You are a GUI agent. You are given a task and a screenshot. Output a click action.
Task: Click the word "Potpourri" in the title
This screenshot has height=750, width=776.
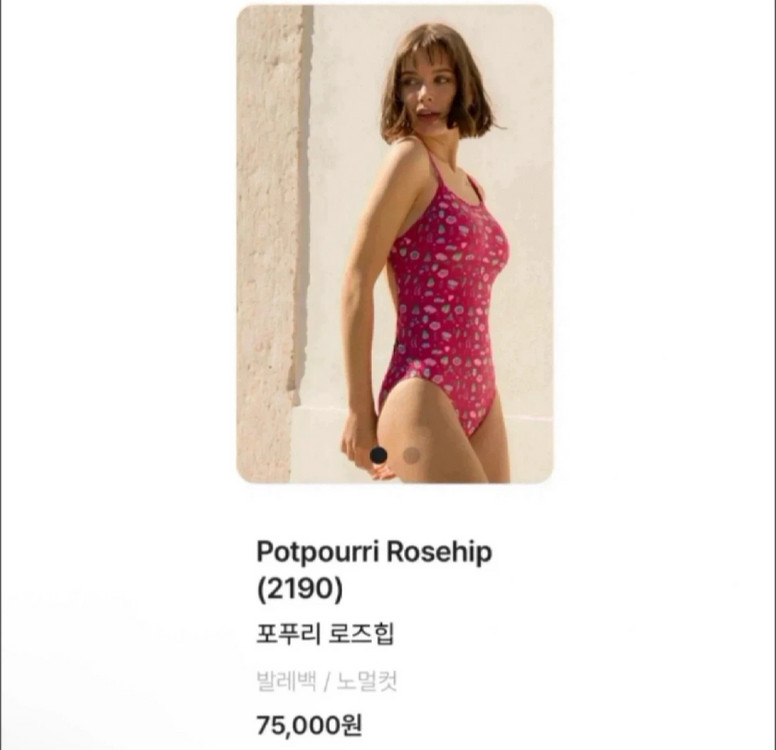pos(317,552)
